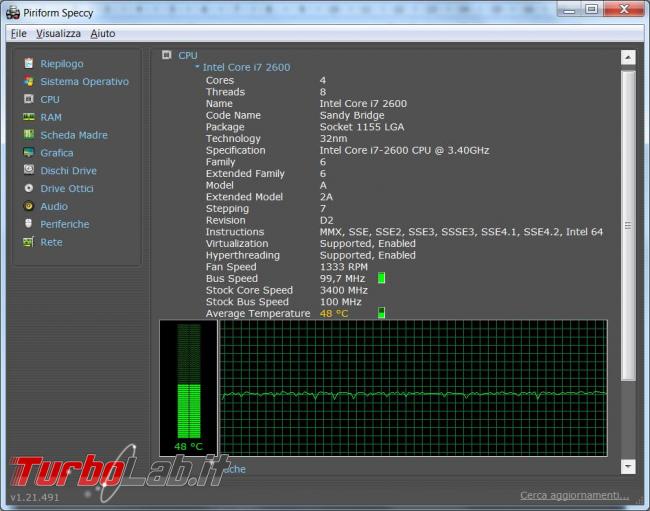Screen dimensions: 650x511
Task: Open the Riepilogo summary icon
Action: pyautogui.click(x=29, y=63)
